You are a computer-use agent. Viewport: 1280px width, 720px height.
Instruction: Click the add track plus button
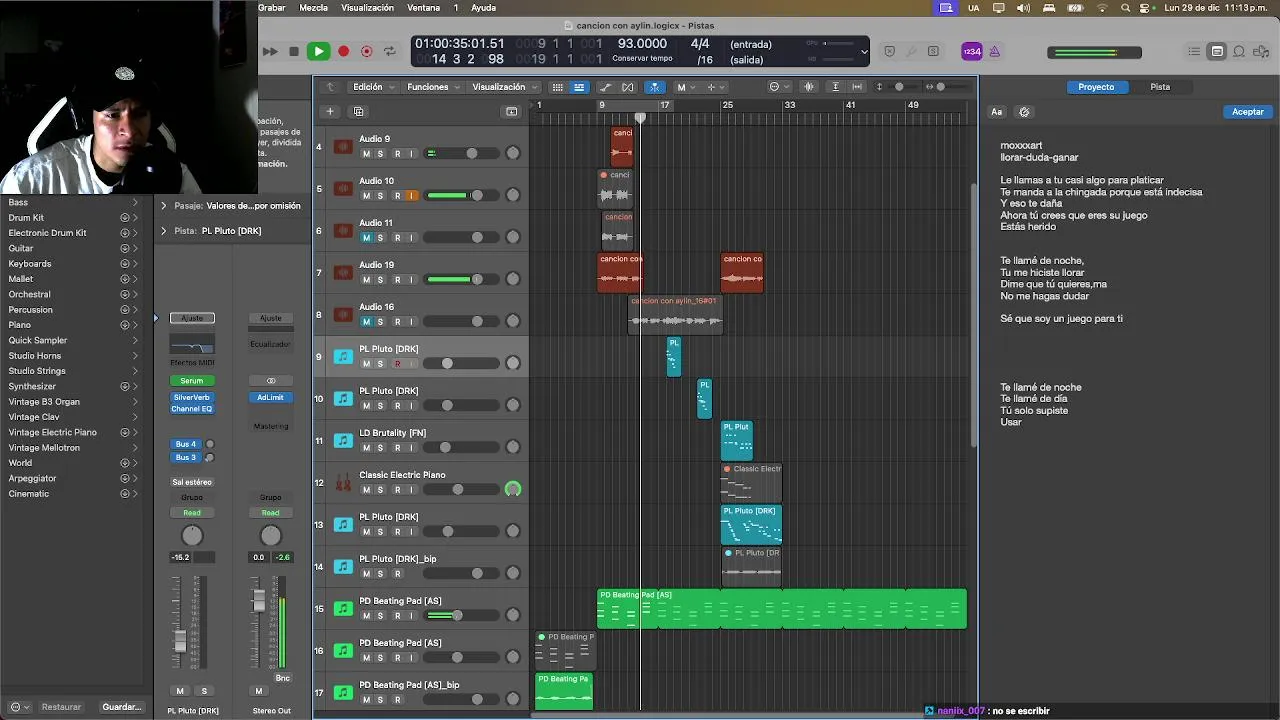point(329,111)
